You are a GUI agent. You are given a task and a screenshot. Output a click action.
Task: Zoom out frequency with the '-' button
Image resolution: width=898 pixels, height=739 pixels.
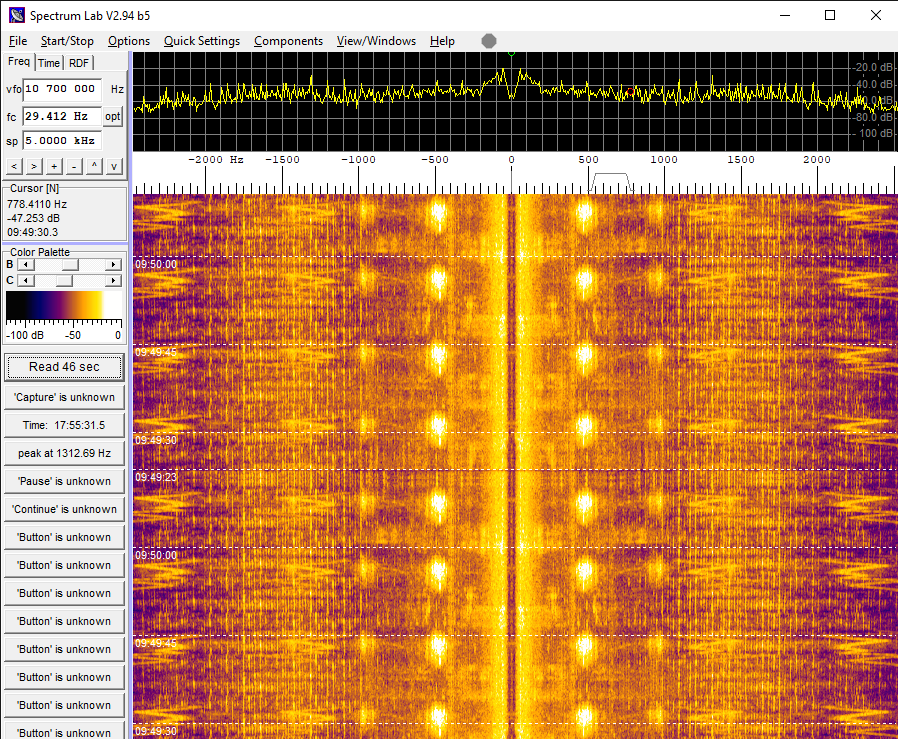coord(74,167)
